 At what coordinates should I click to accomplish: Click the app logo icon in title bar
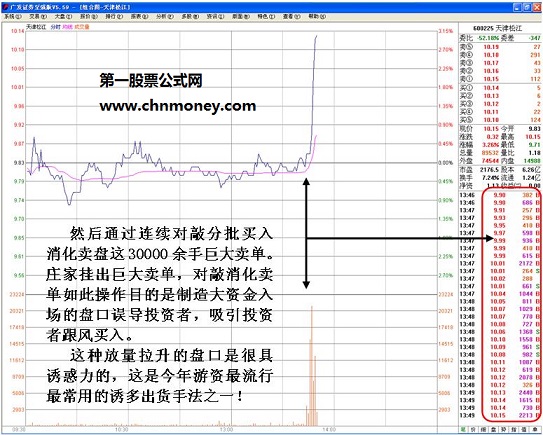coord(5,7)
